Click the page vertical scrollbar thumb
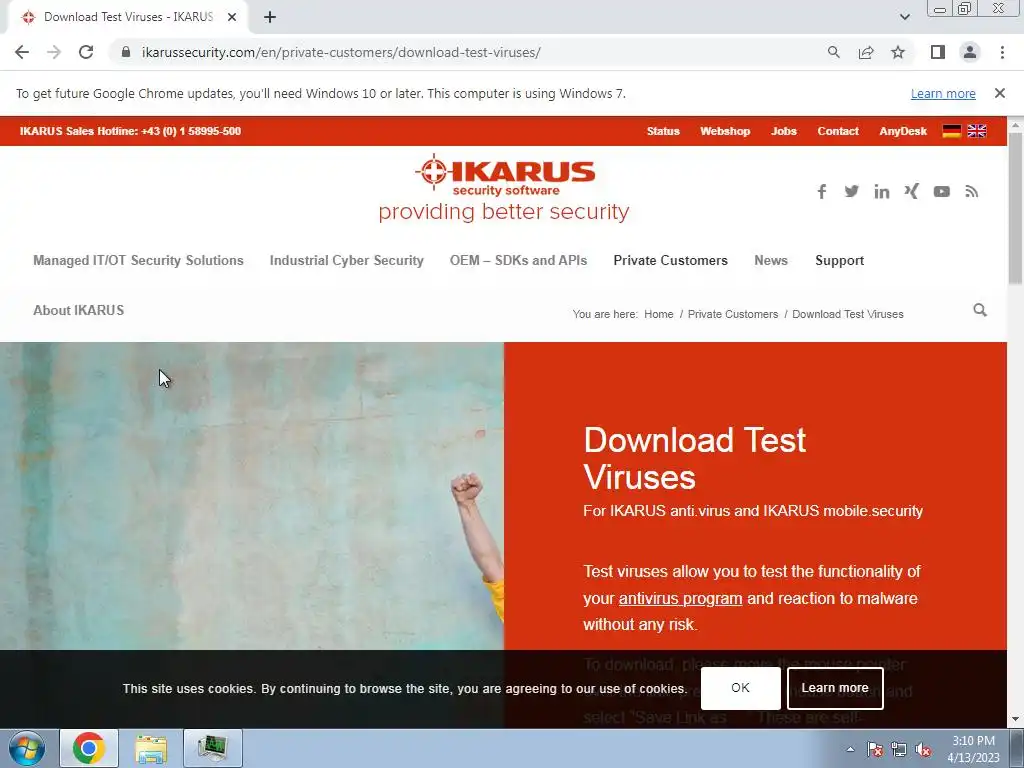 pos(1016,208)
